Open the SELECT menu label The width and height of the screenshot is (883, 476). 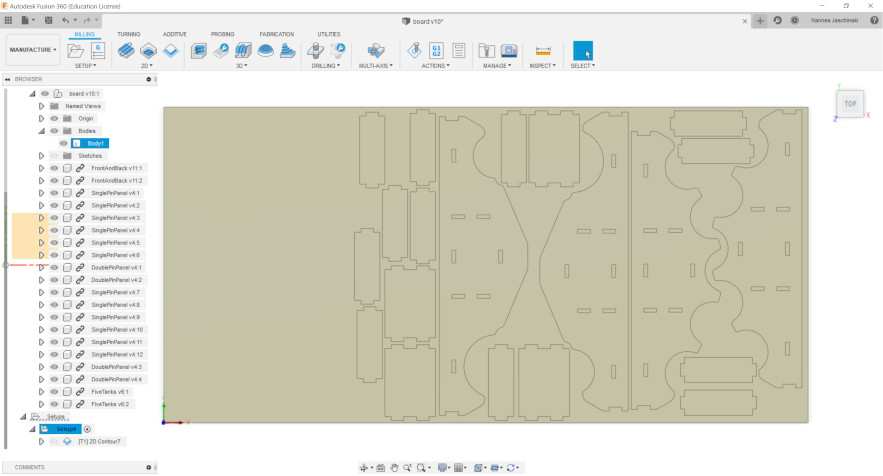point(582,66)
